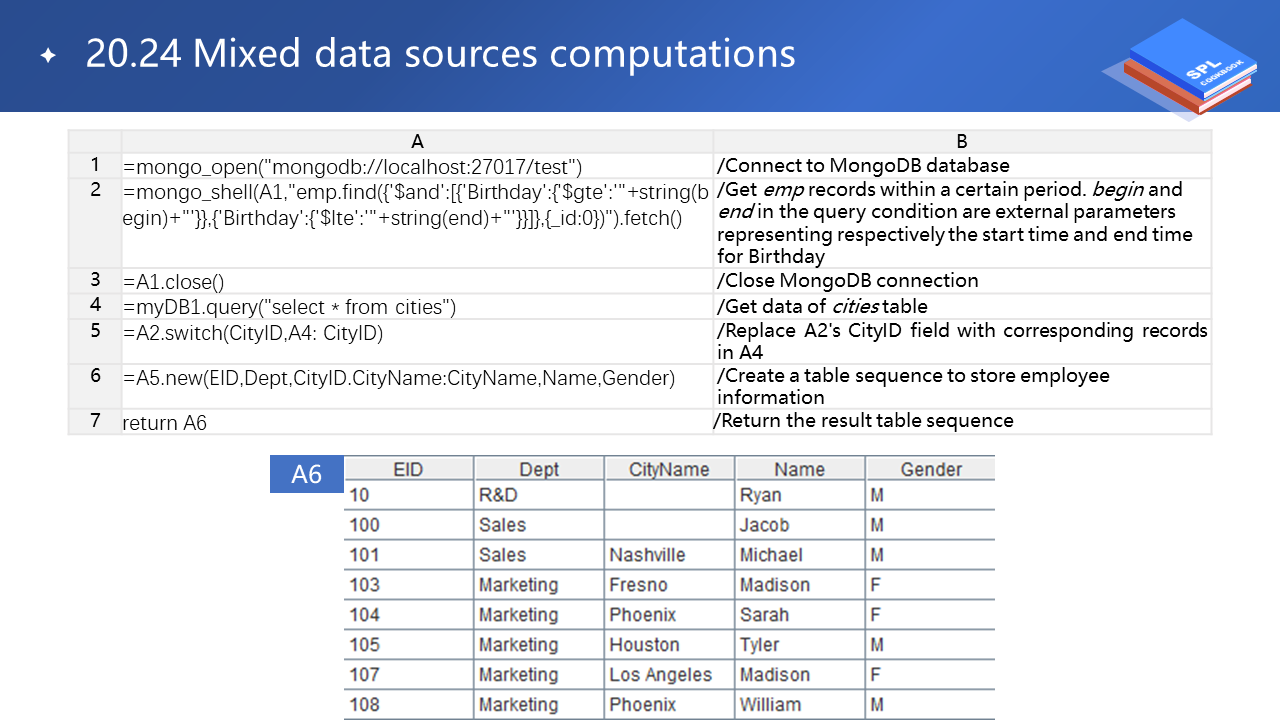Select column B header in the code grid
Image resolution: width=1280 pixels, height=720 pixels.
pos(961,141)
